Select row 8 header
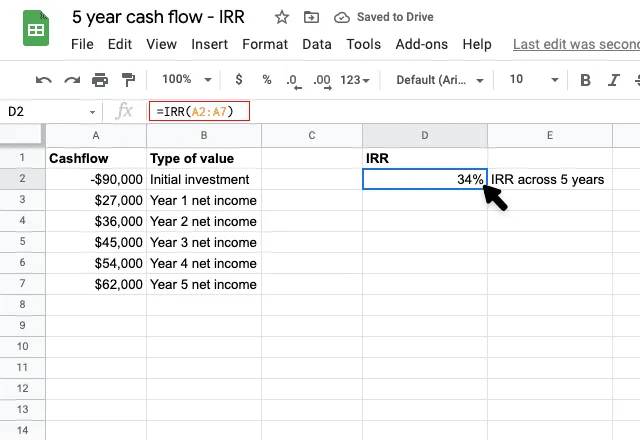640x440 pixels. pos(22,304)
